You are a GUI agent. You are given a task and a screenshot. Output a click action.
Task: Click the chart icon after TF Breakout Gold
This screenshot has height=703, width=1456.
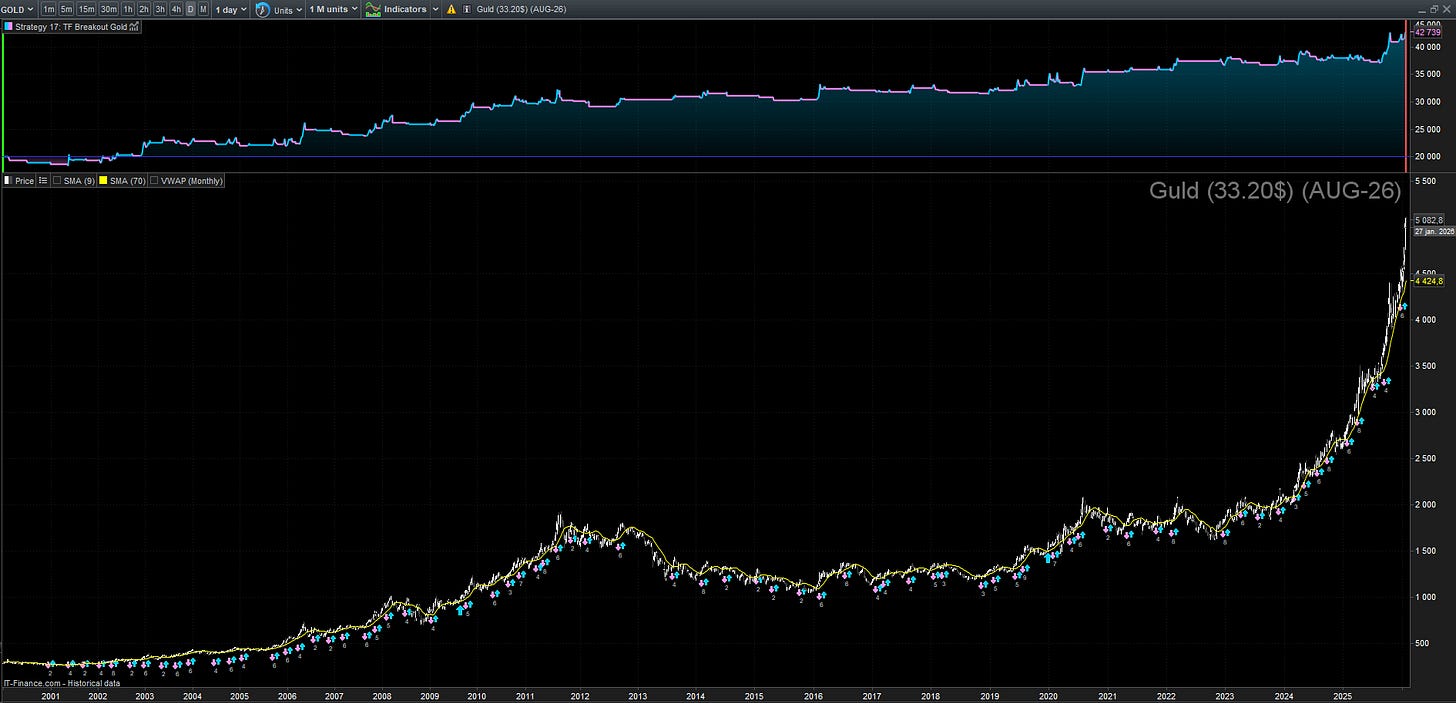pos(133,27)
